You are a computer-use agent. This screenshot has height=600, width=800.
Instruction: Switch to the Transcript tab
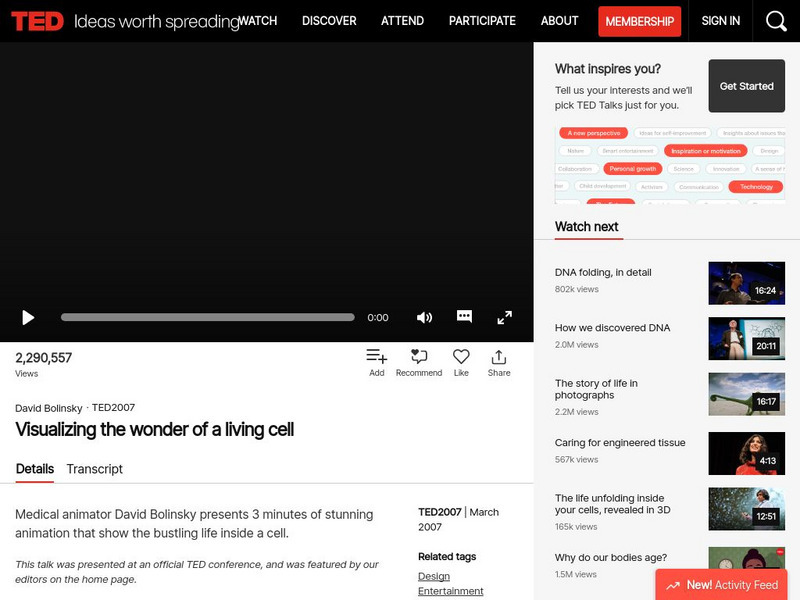pyautogui.click(x=93, y=469)
